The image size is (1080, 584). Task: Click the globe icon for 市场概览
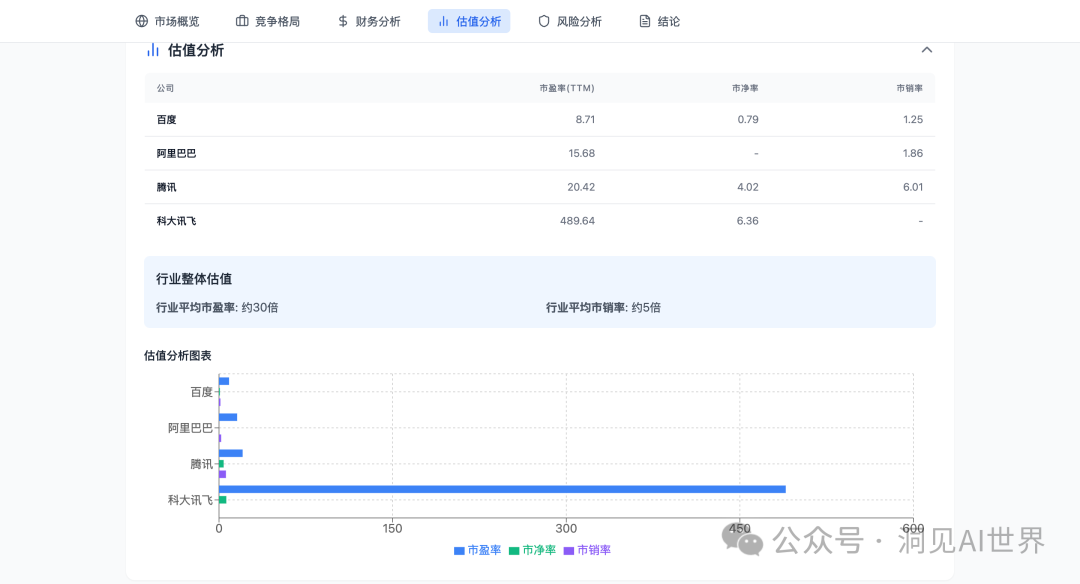(141, 21)
